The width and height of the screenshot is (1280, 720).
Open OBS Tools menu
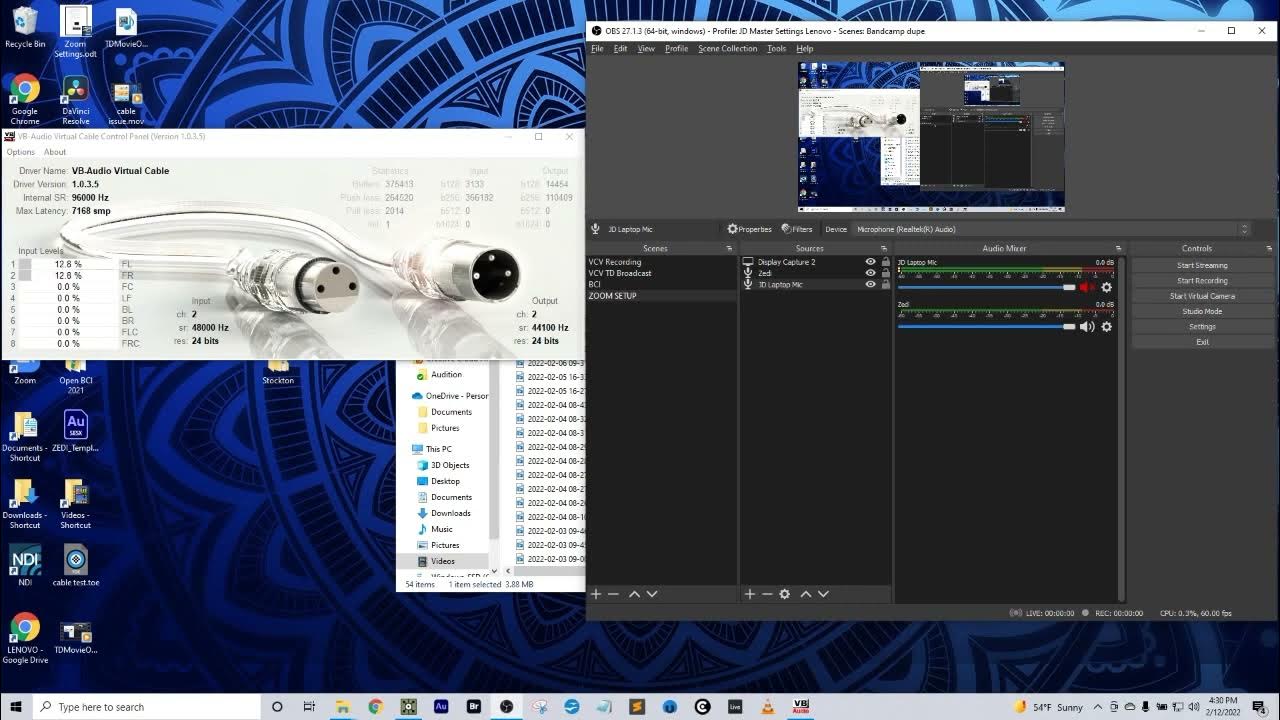(x=776, y=48)
